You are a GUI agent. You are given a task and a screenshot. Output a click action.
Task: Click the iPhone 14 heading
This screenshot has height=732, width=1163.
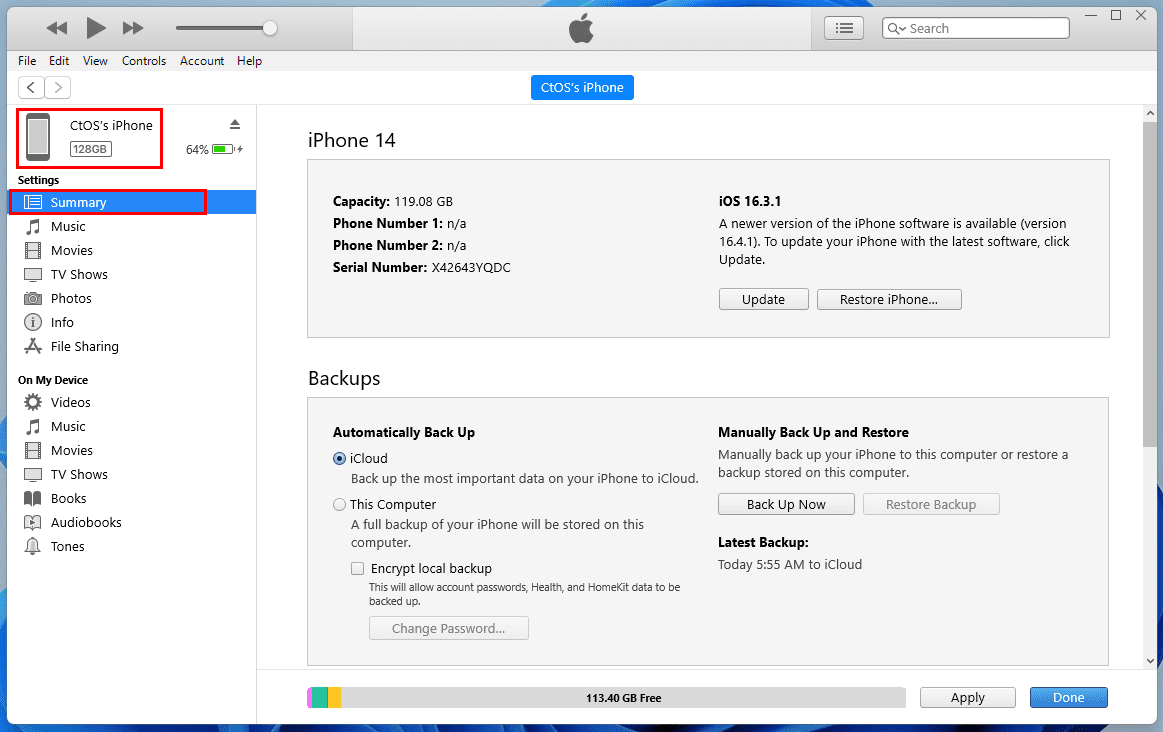pyautogui.click(x=352, y=140)
